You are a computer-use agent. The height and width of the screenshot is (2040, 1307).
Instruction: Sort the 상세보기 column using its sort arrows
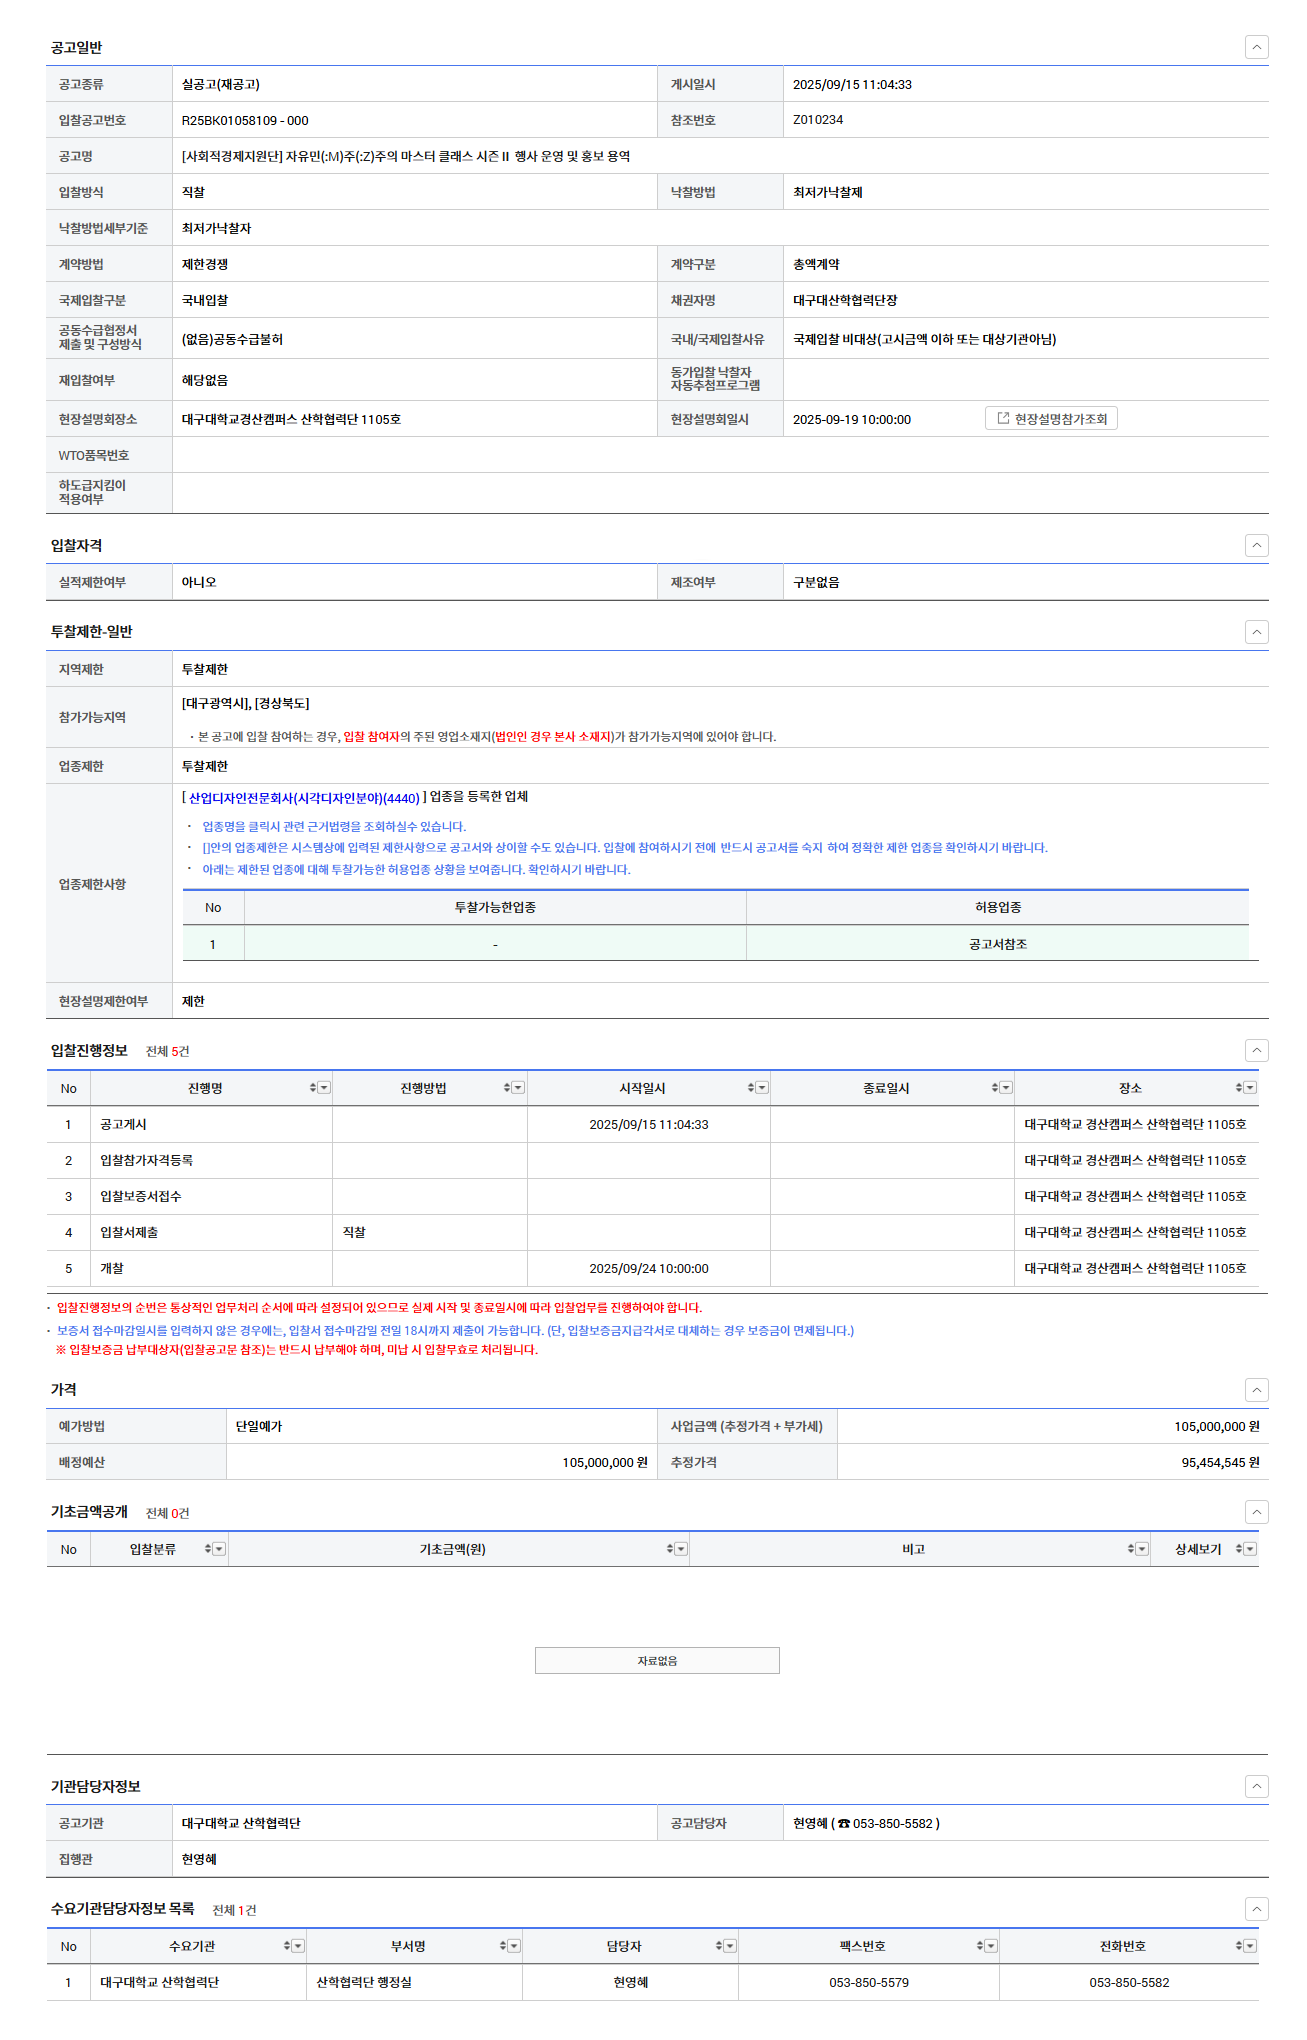tap(1239, 1549)
